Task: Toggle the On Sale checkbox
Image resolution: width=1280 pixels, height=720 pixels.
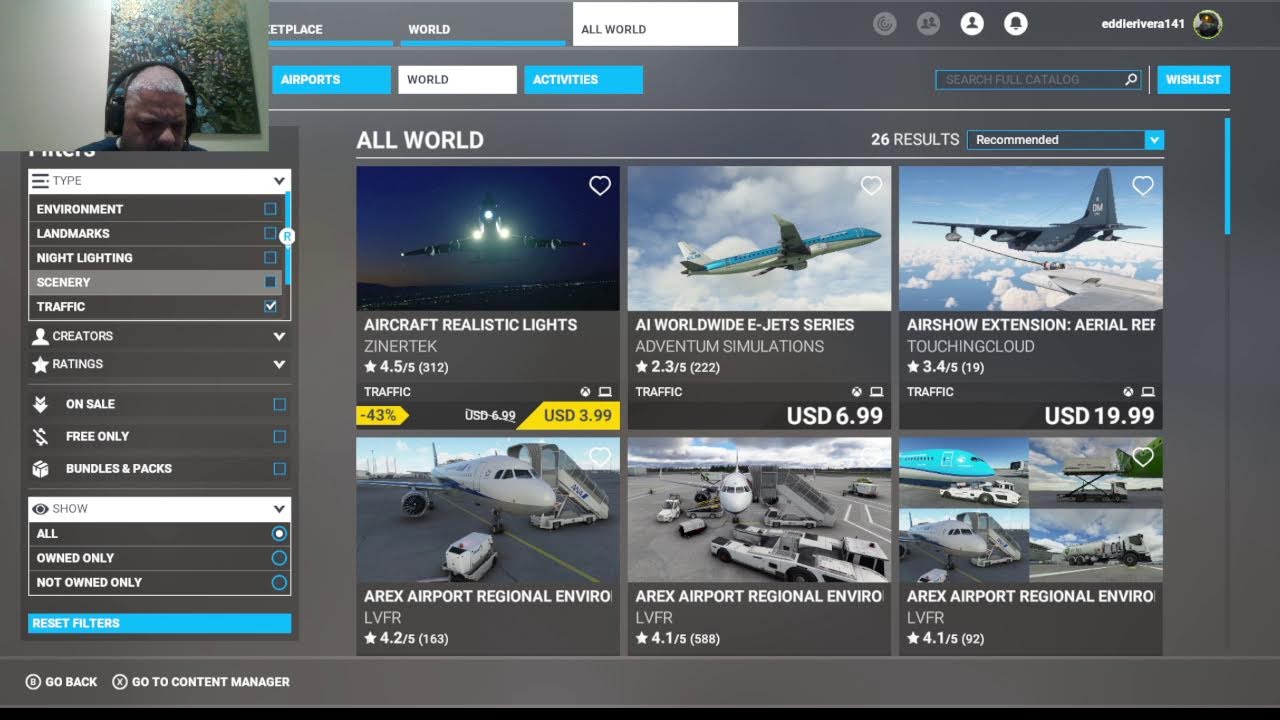Action: click(279, 404)
